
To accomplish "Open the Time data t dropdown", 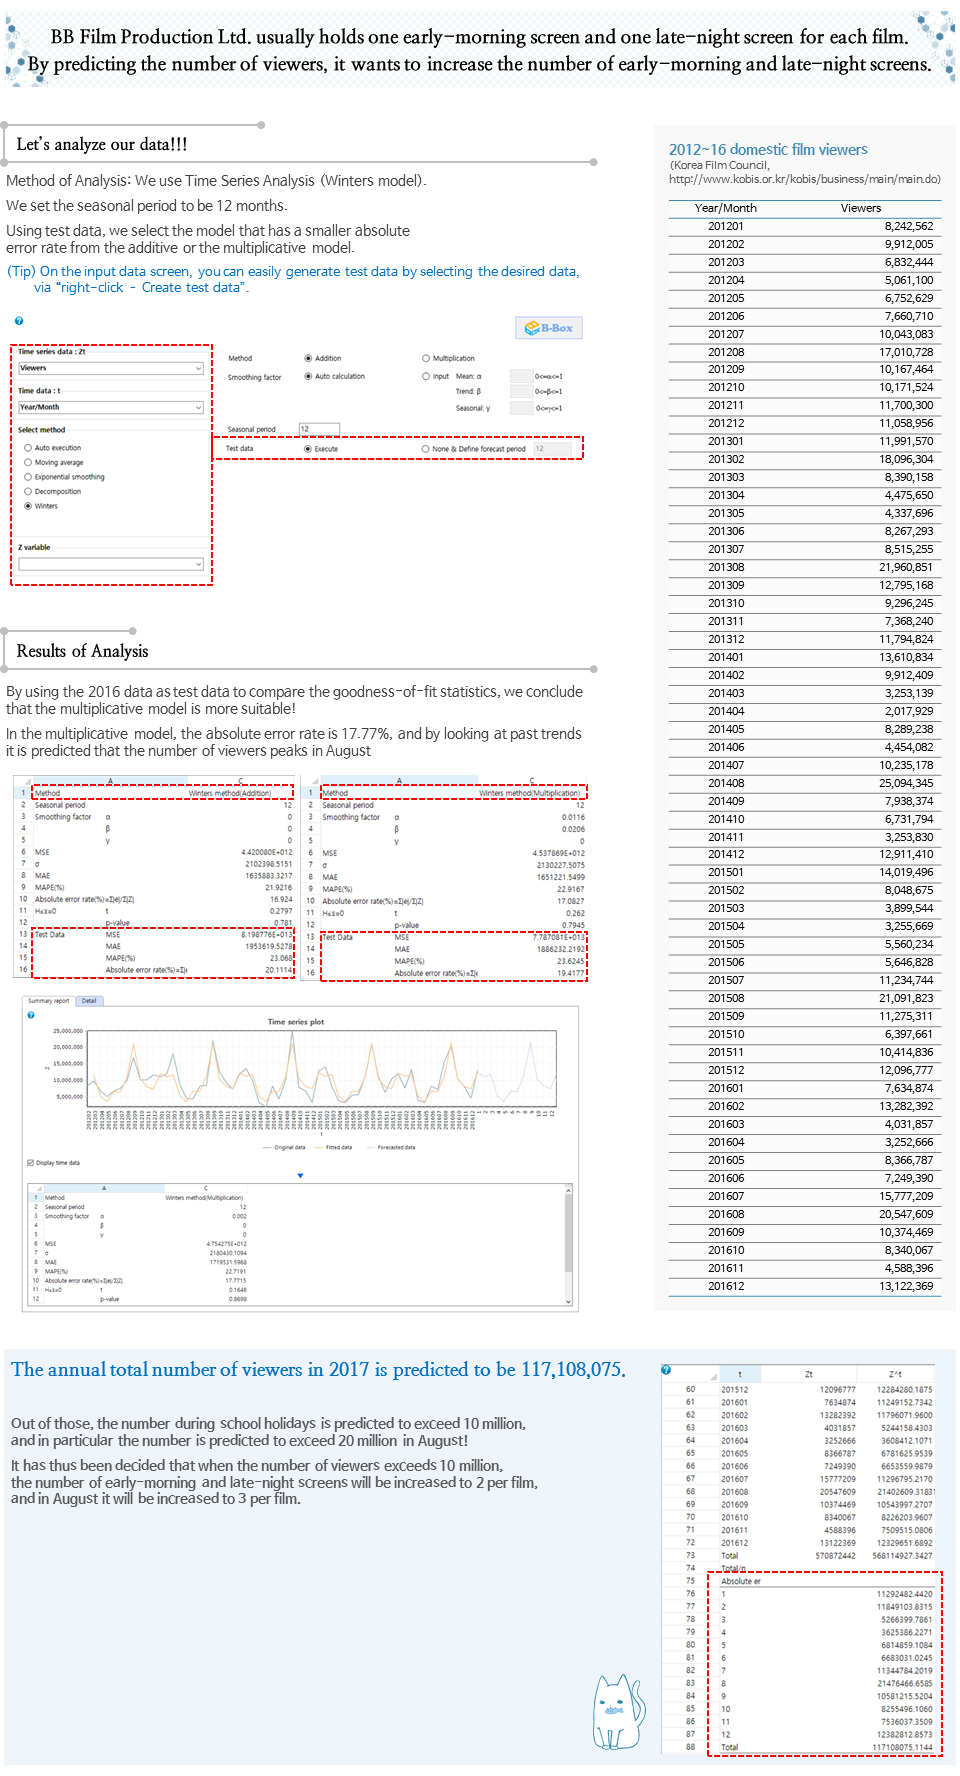I will (111, 407).
